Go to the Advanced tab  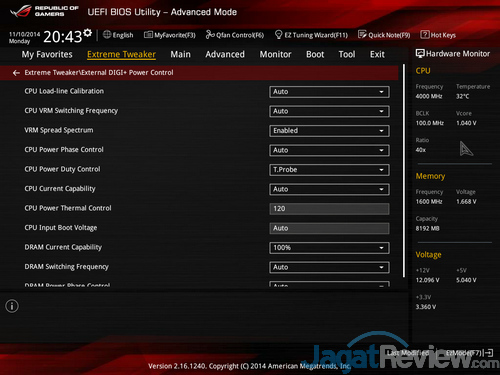point(225,54)
